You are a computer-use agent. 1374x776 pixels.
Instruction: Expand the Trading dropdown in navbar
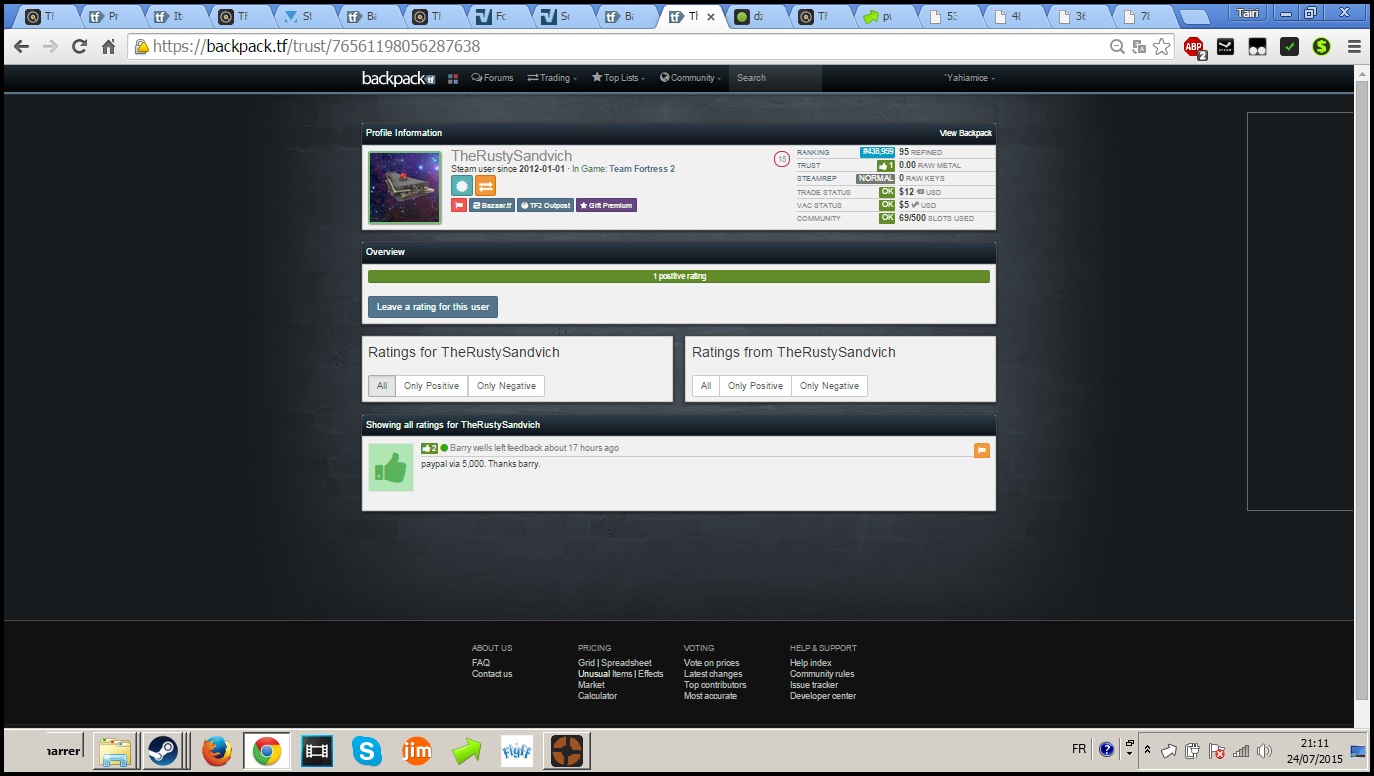pos(552,78)
